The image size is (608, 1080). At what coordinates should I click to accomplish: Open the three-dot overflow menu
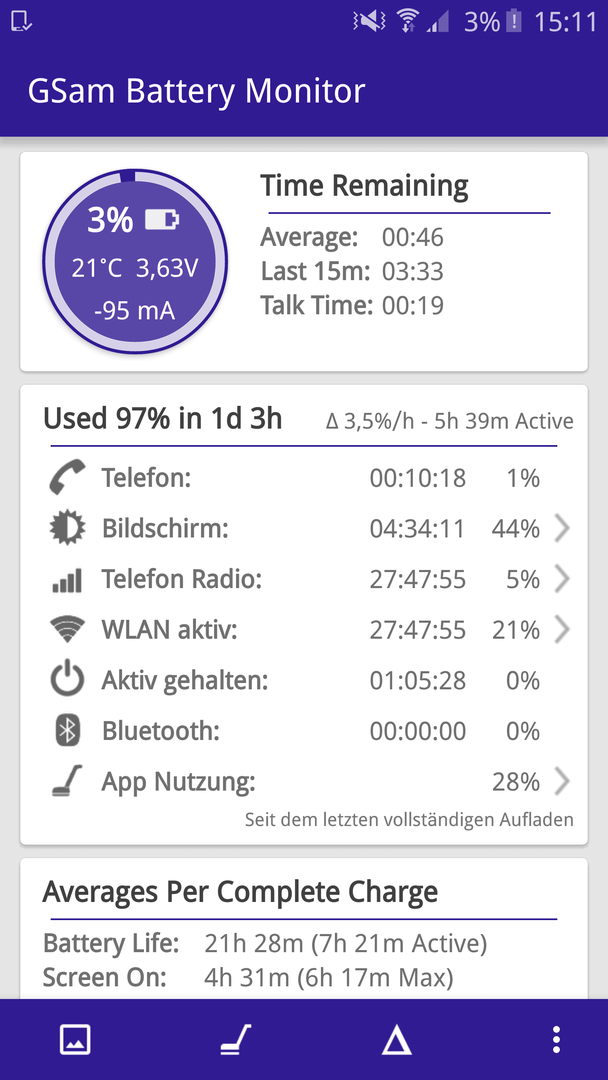[556, 1039]
